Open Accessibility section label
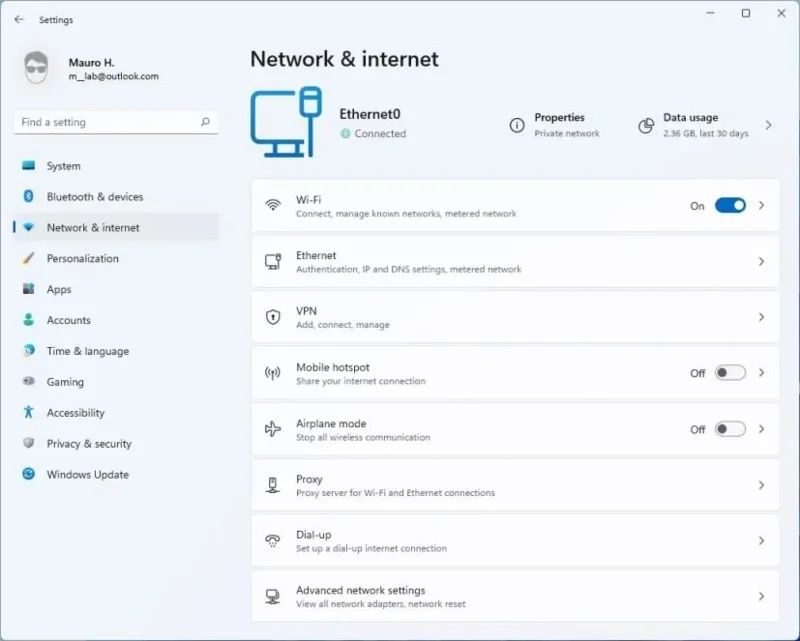 tap(76, 413)
